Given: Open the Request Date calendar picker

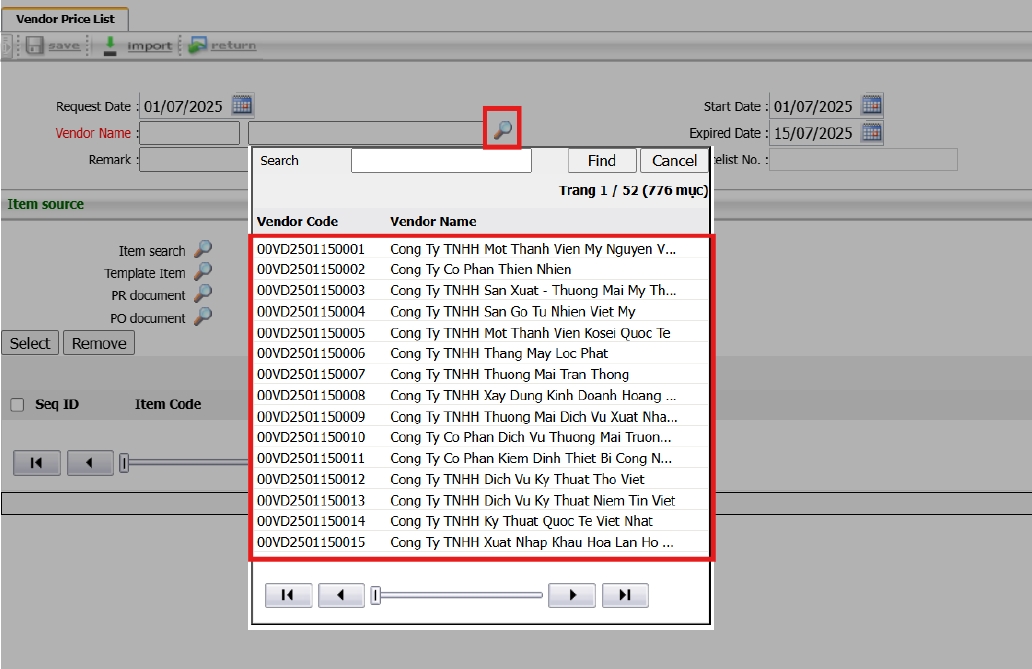Looking at the screenshot, I should [242, 105].
